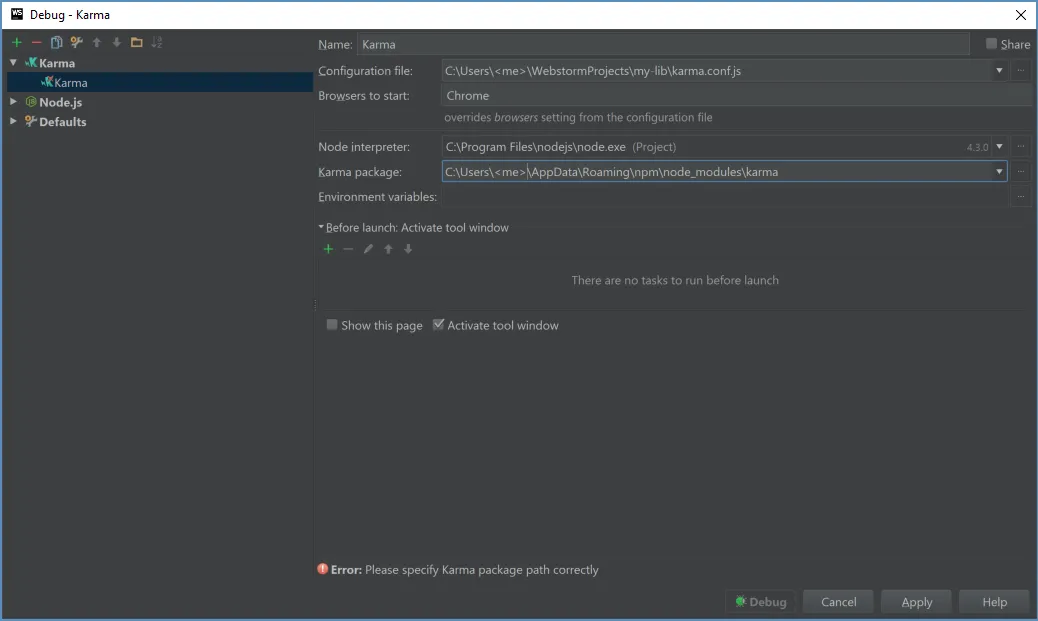Remove the selected configuration with the minus icon in the tree toolbar
Image resolution: width=1038 pixels, height=621 pixels.
(36, 42)
